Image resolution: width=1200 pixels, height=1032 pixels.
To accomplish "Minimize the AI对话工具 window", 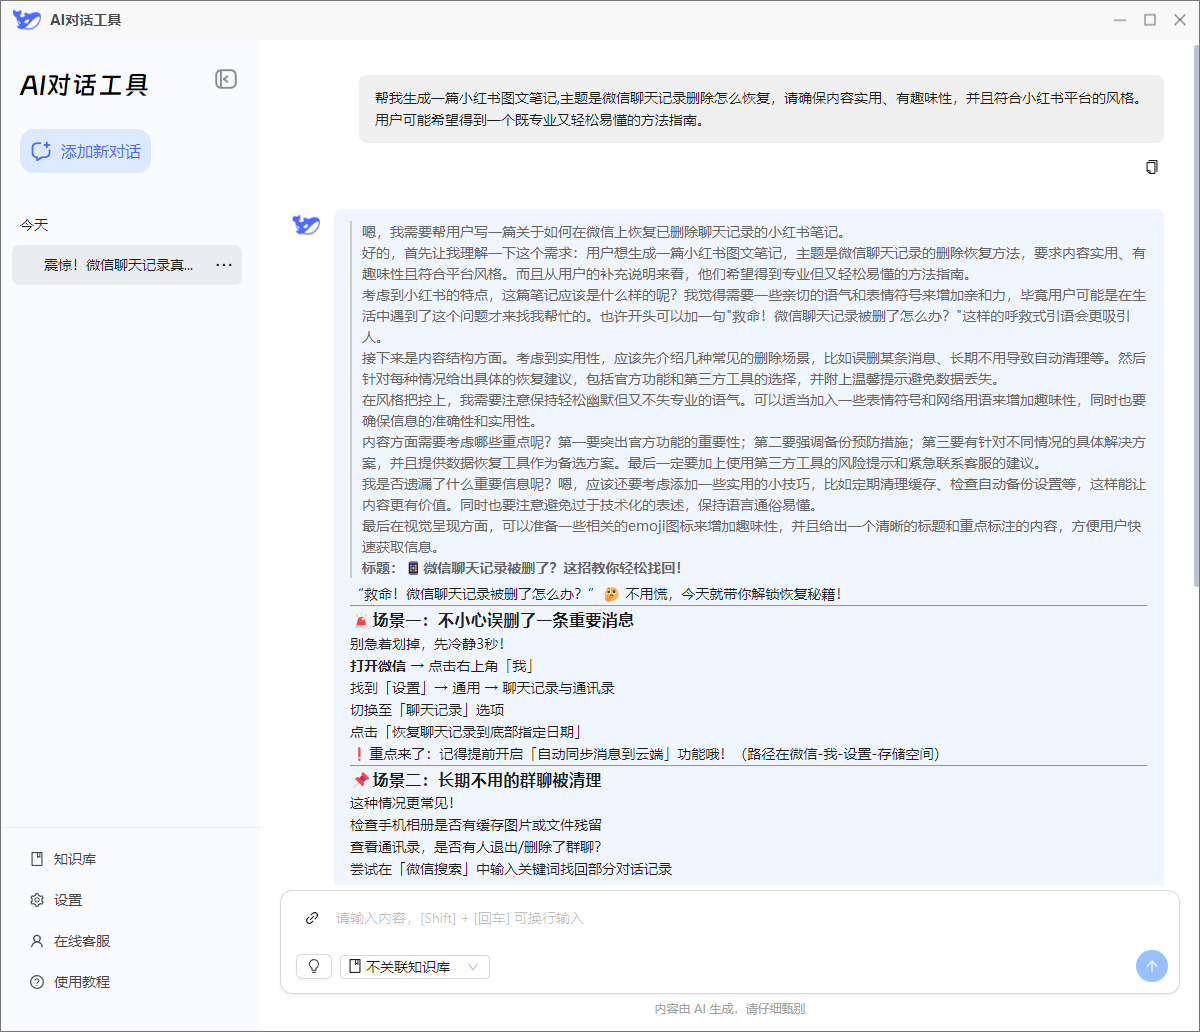I will (1121, 20).
